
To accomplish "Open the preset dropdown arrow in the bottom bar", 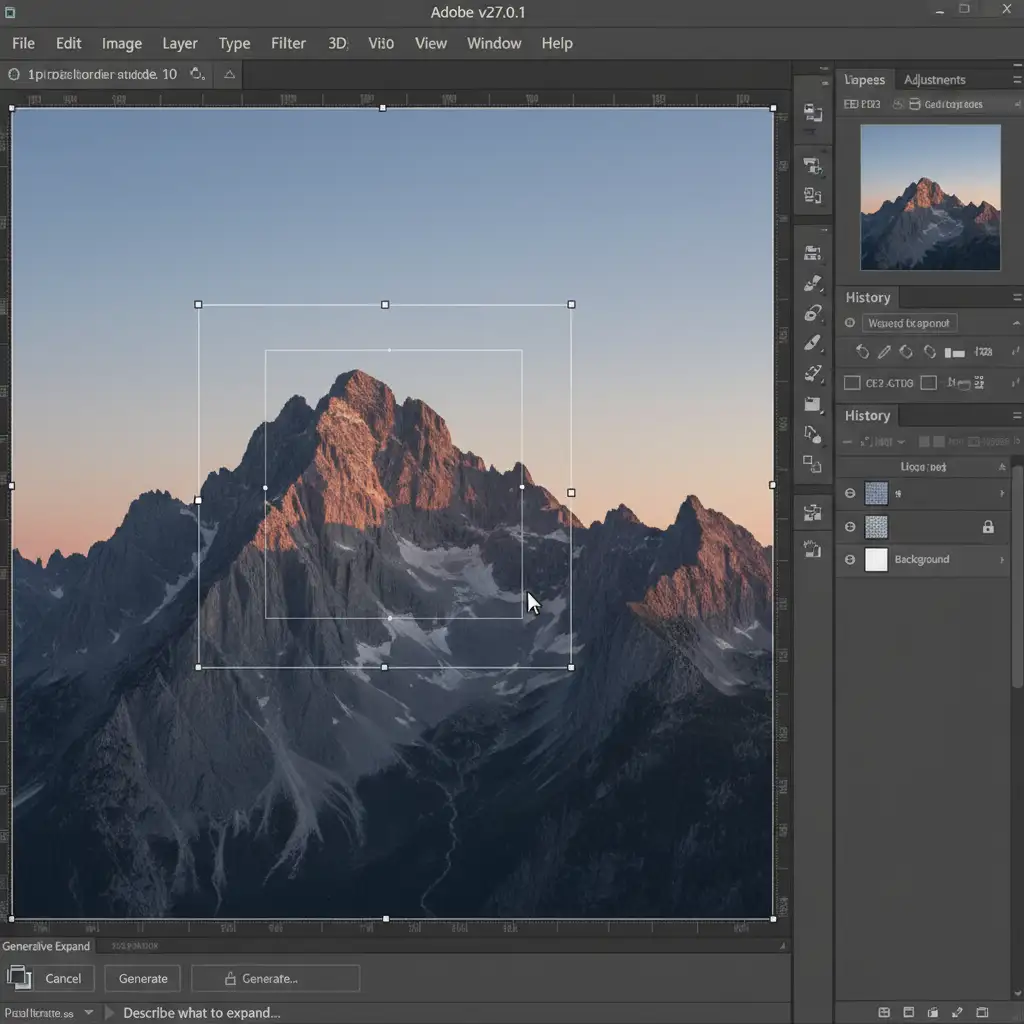I will point(88,1012).
